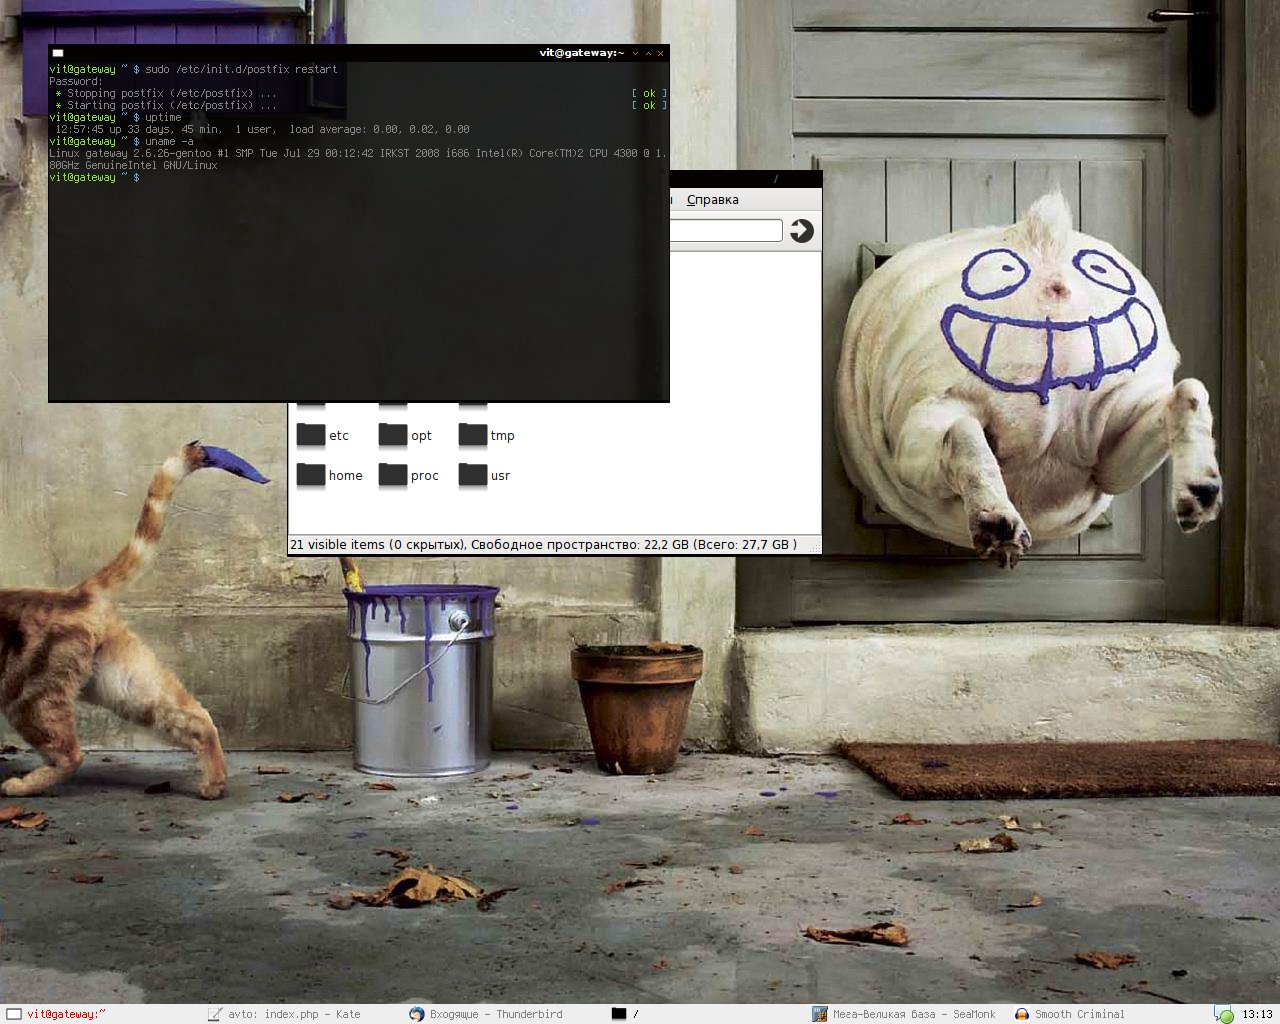
Task: Minimize the vit@gateway terminal window
Action: (635, 53)
